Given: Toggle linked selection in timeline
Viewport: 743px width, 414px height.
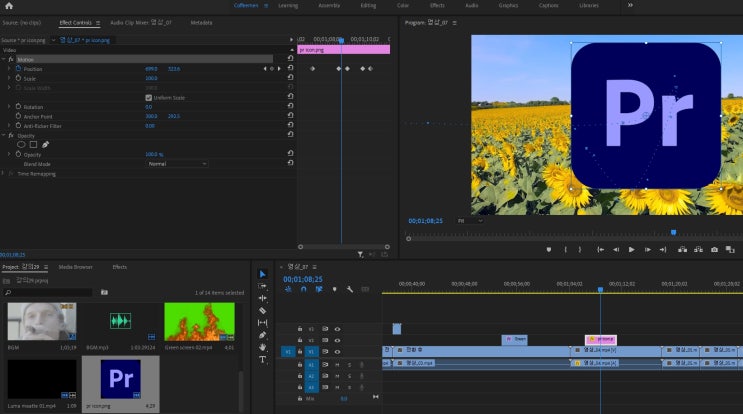Looking at the screenshot, I should (319, 289).
